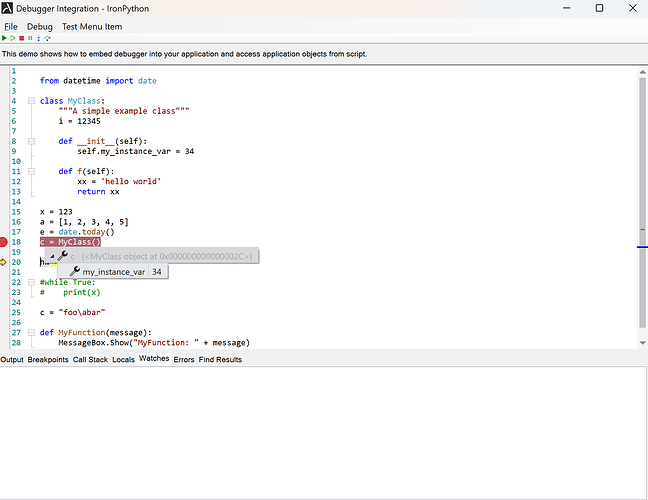Collapse the #while True comment fold at line 22

(x=31, y=282)
